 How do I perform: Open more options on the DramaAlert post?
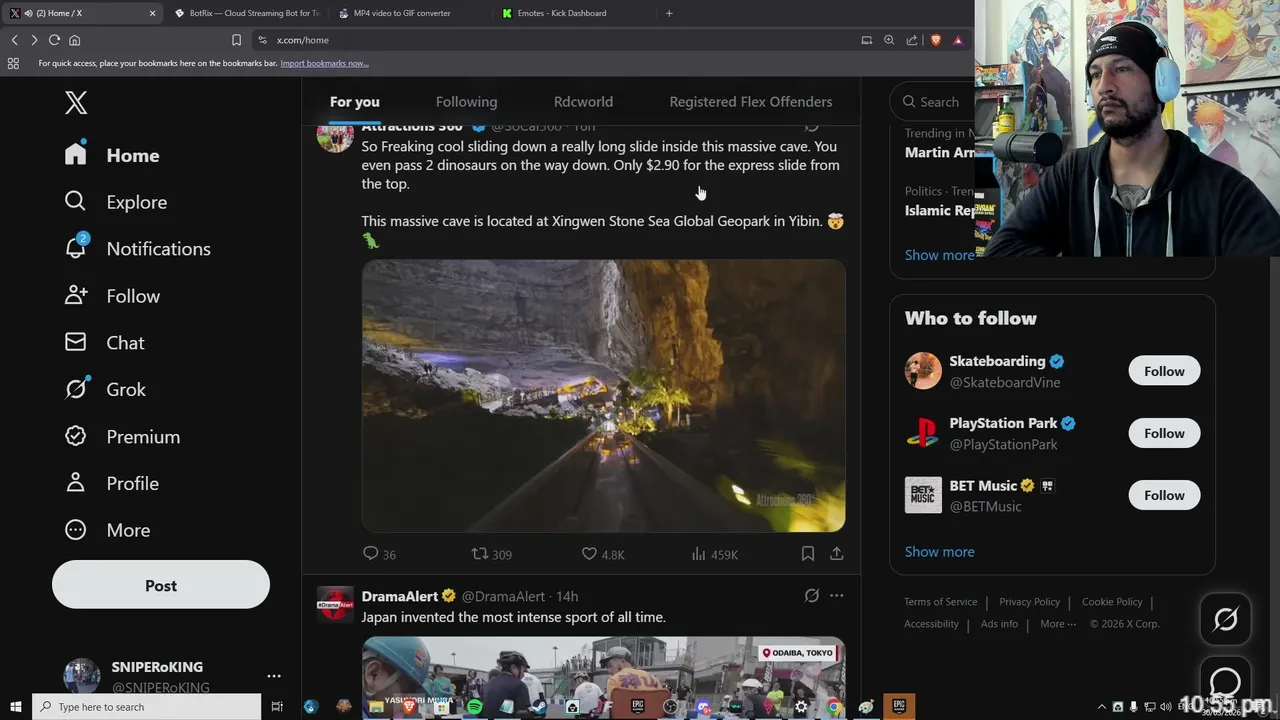pos(837,596)
